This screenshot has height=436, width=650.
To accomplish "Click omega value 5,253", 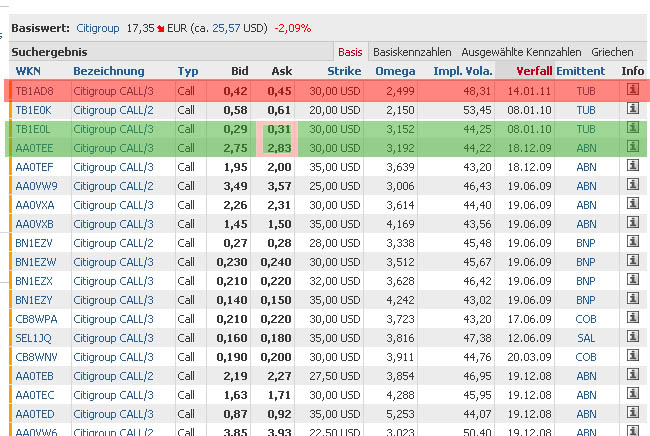I will 400,414.
